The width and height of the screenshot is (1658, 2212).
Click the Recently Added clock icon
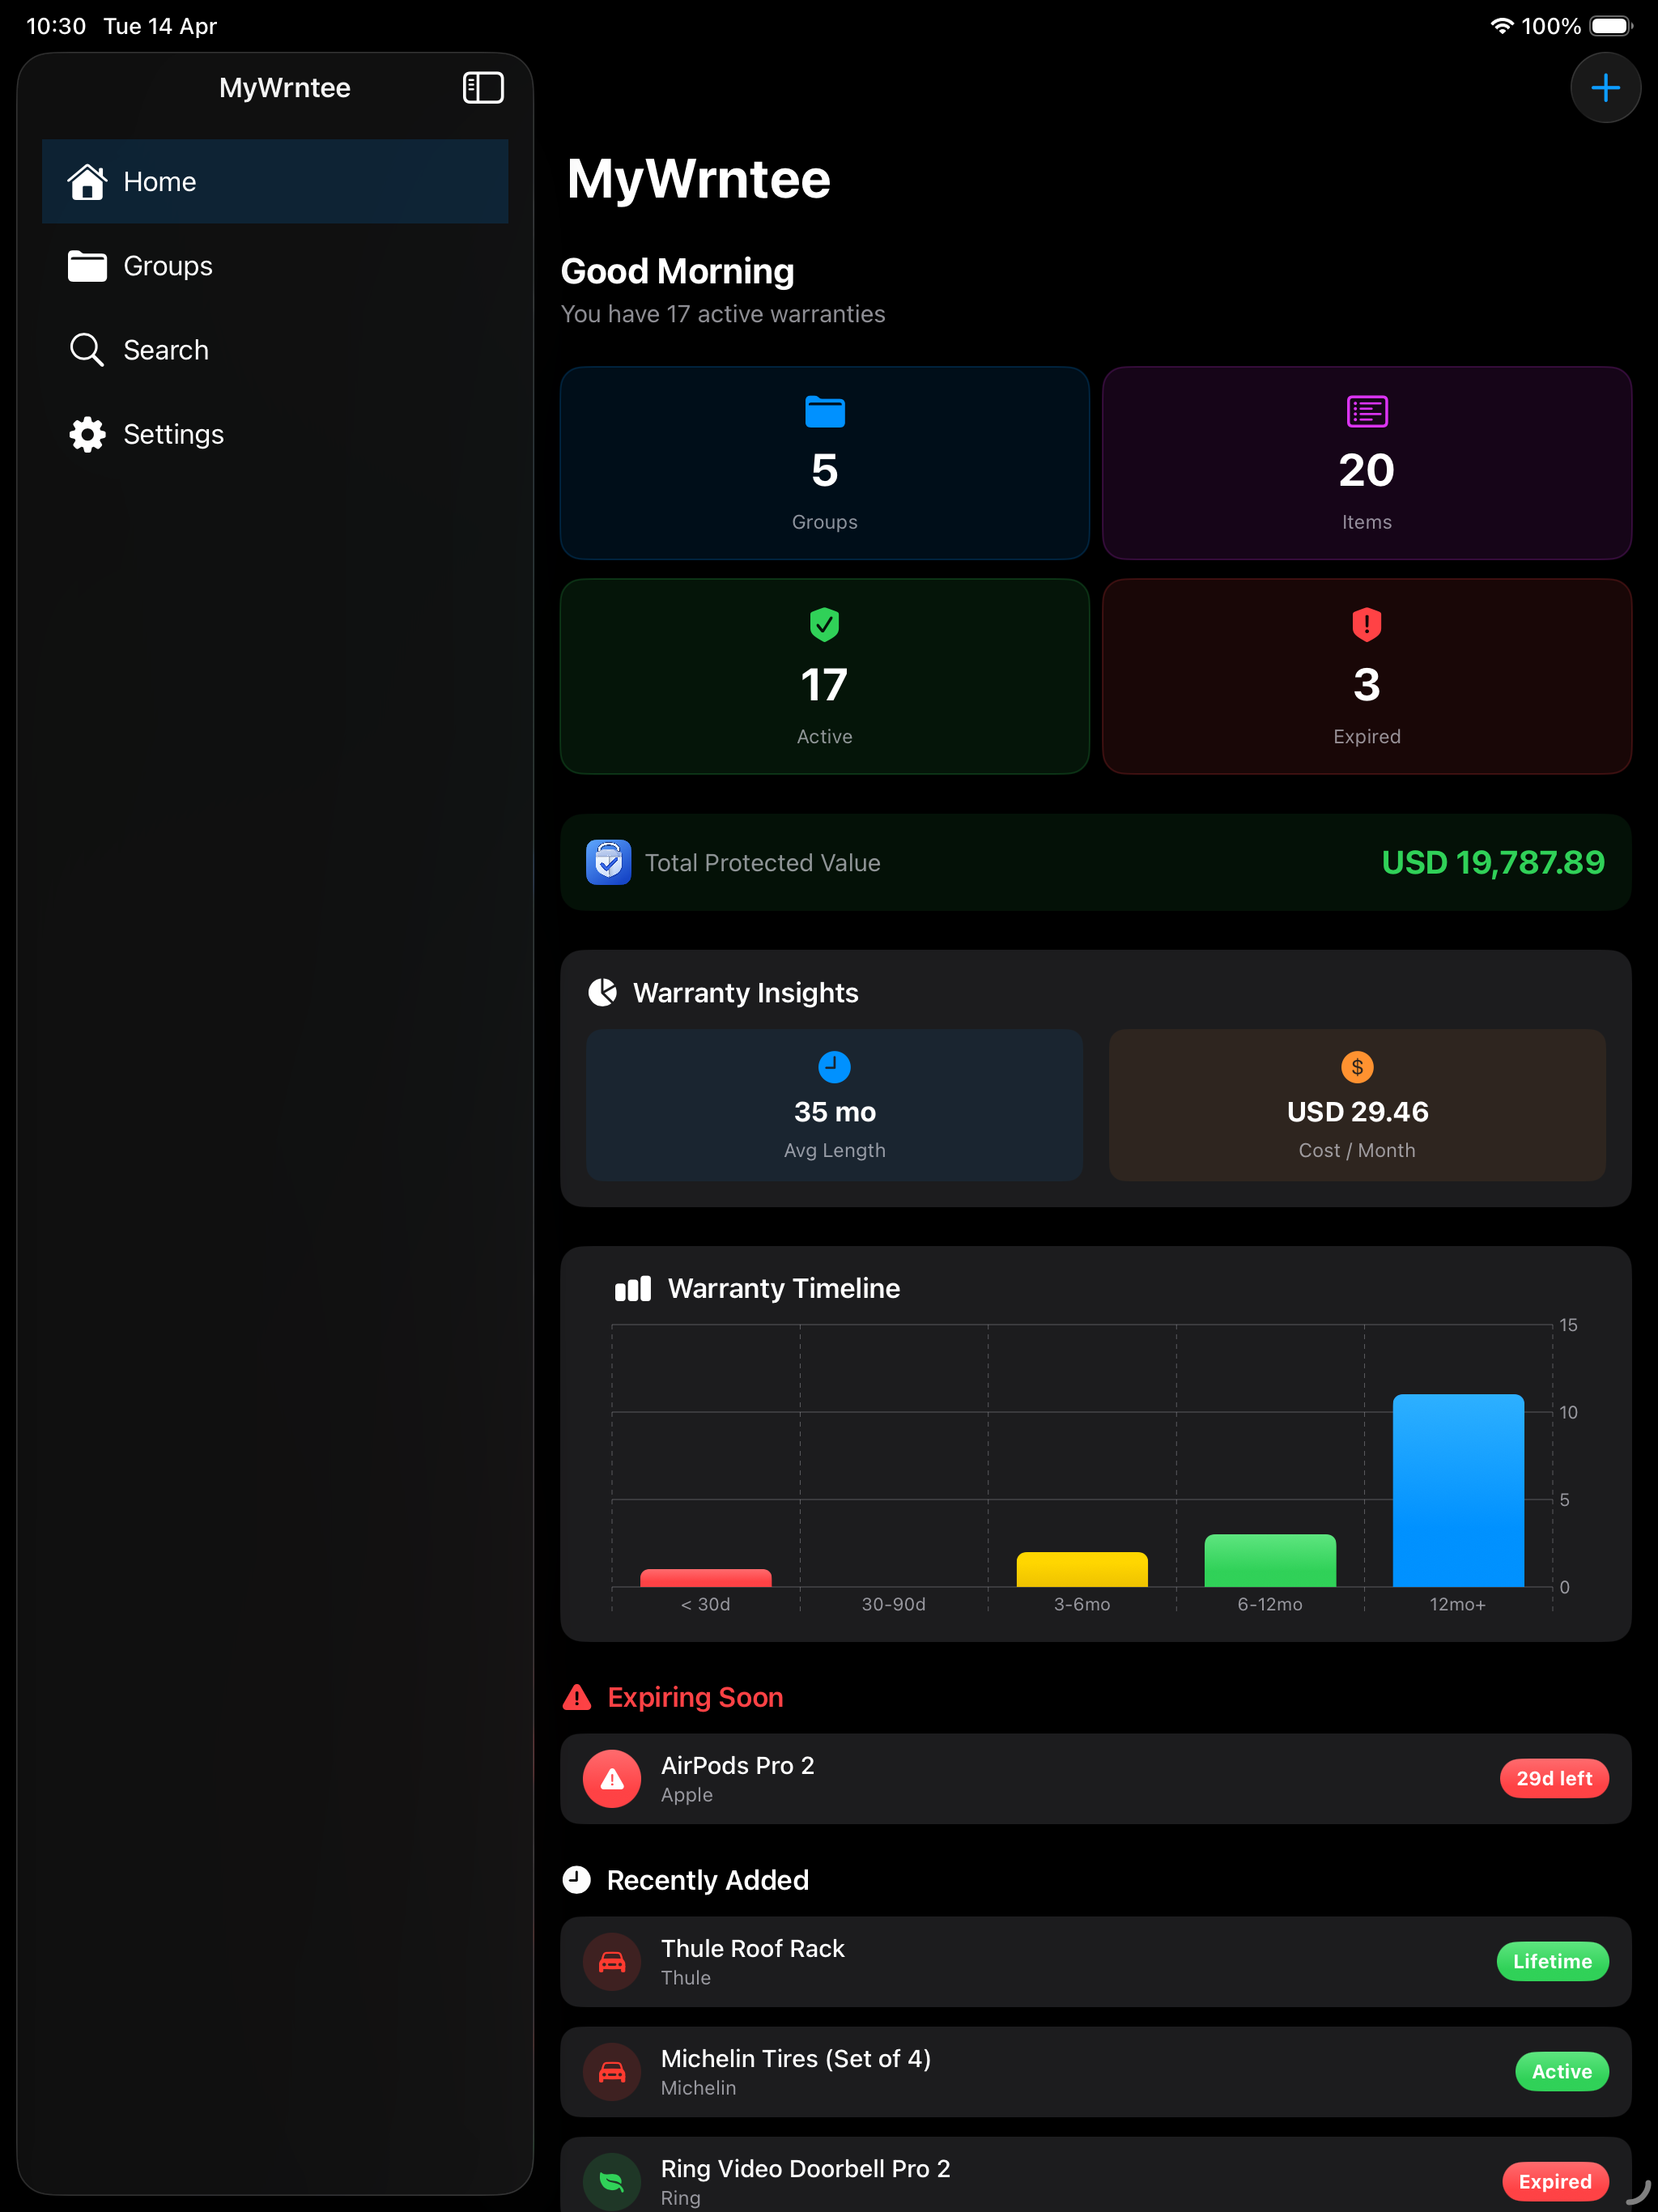577,1880
